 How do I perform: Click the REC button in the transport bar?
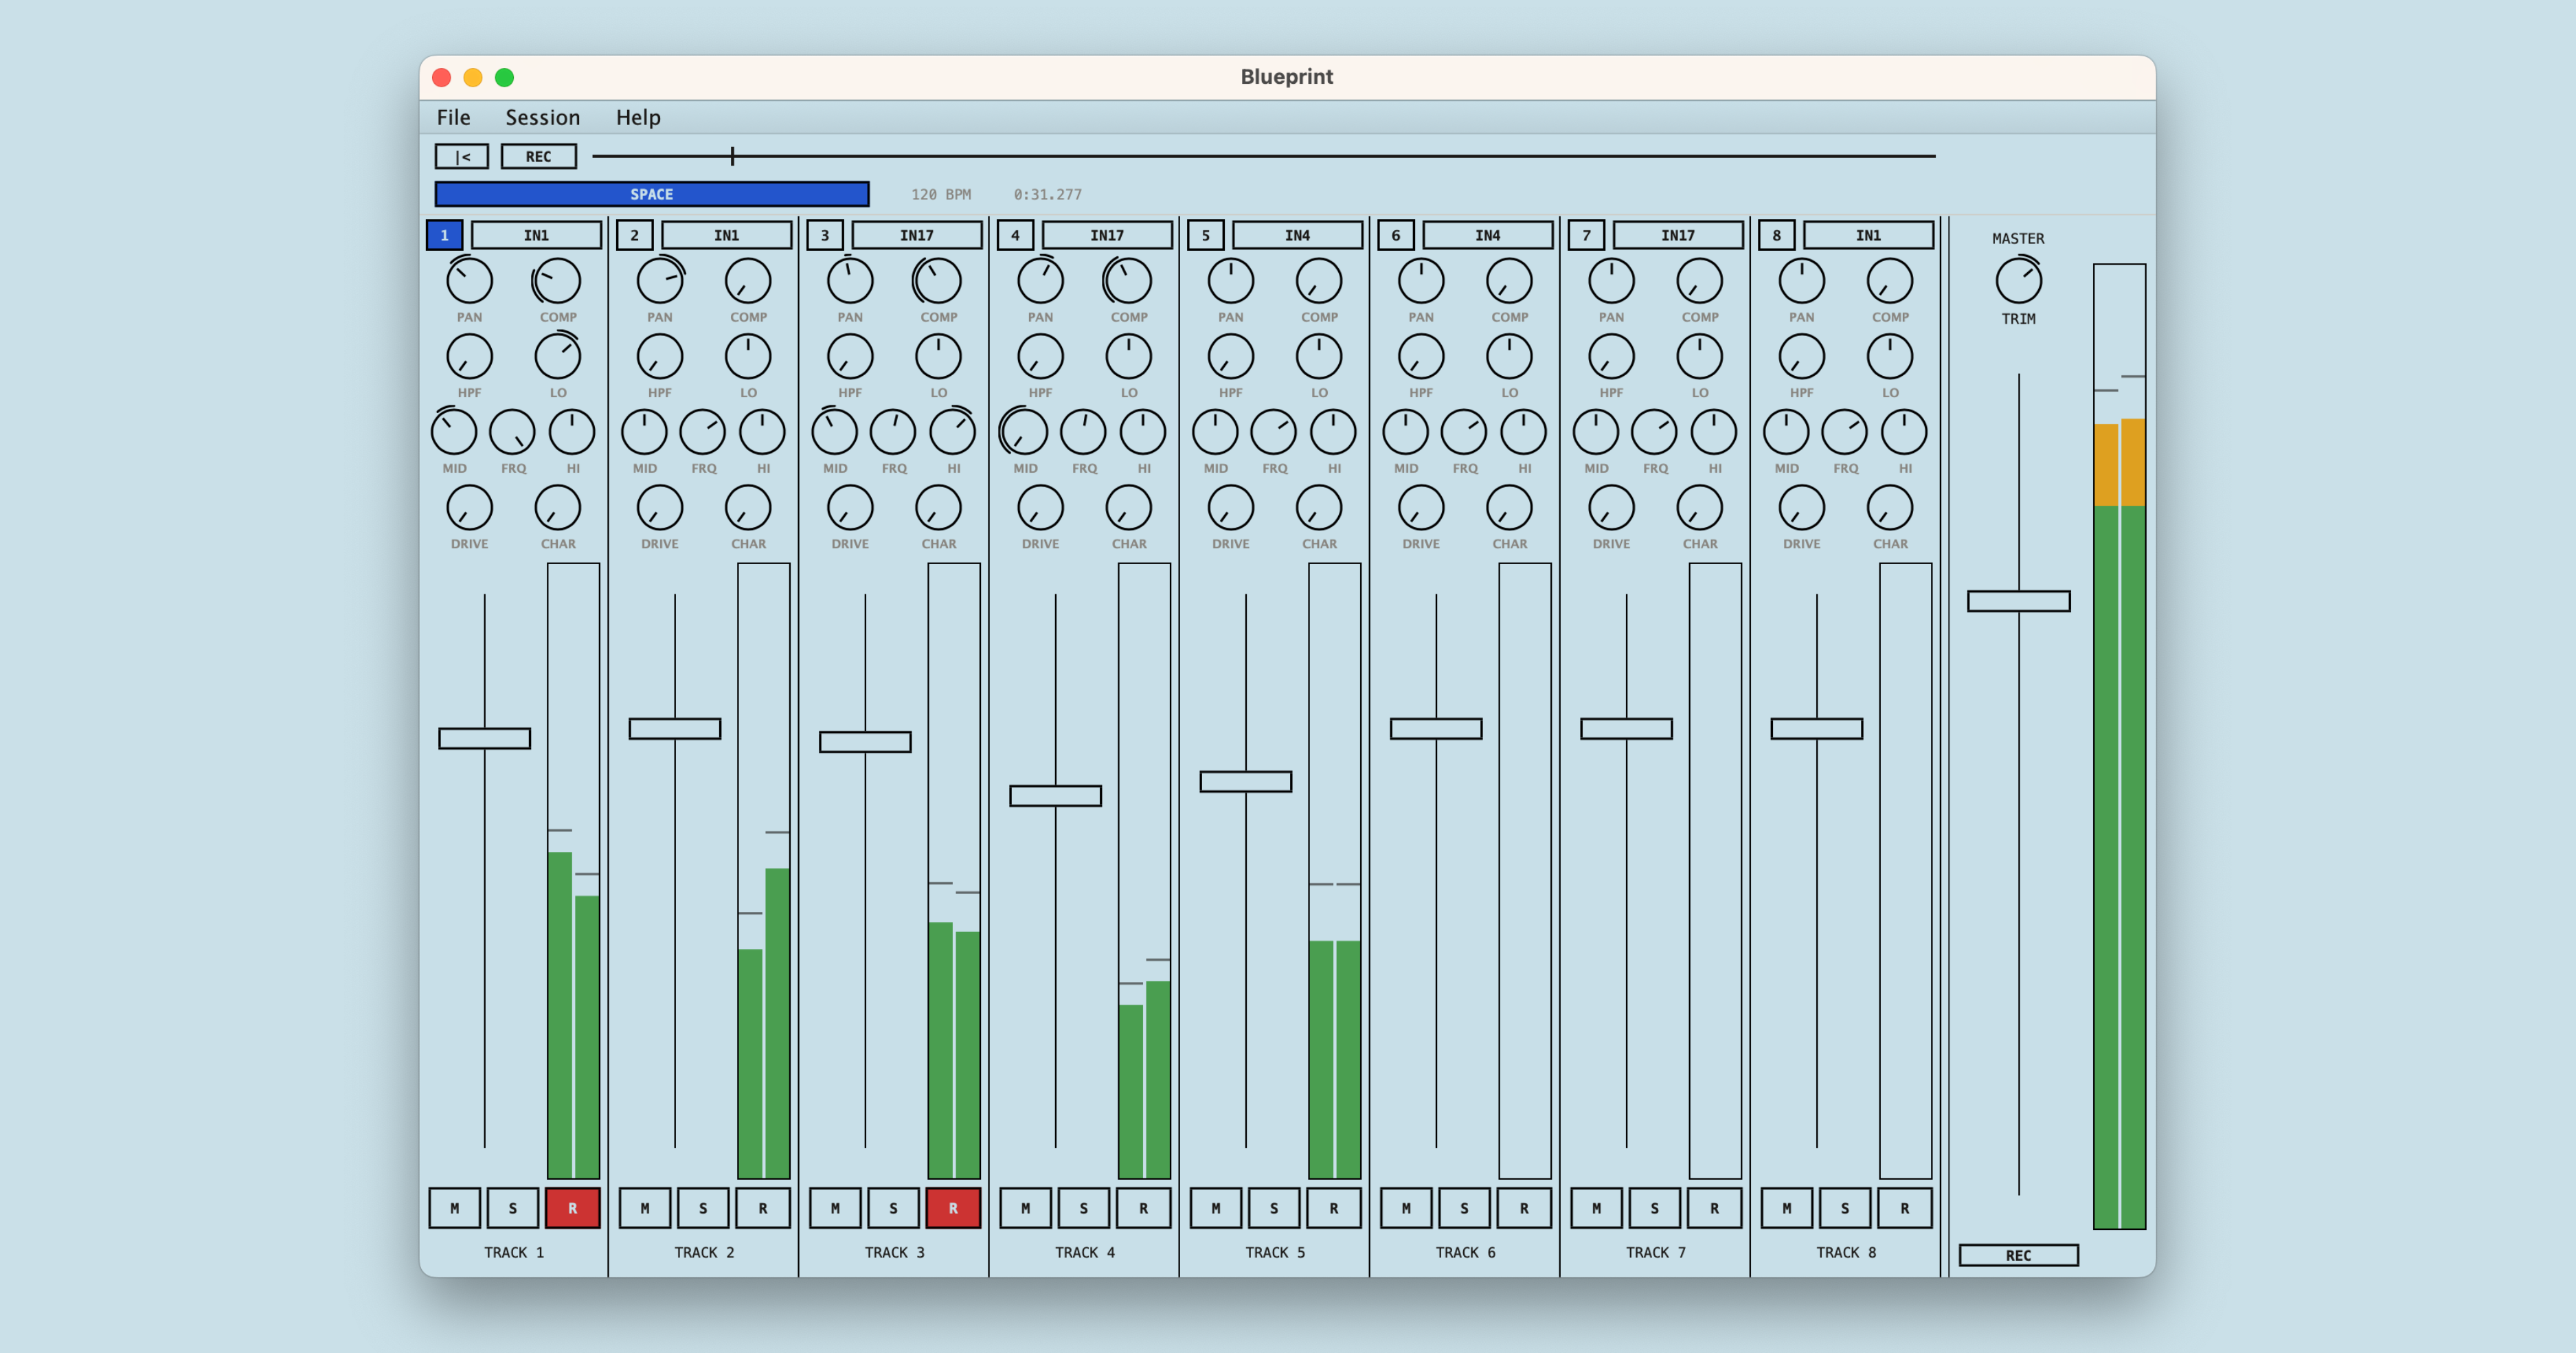[x=538, y=156]
